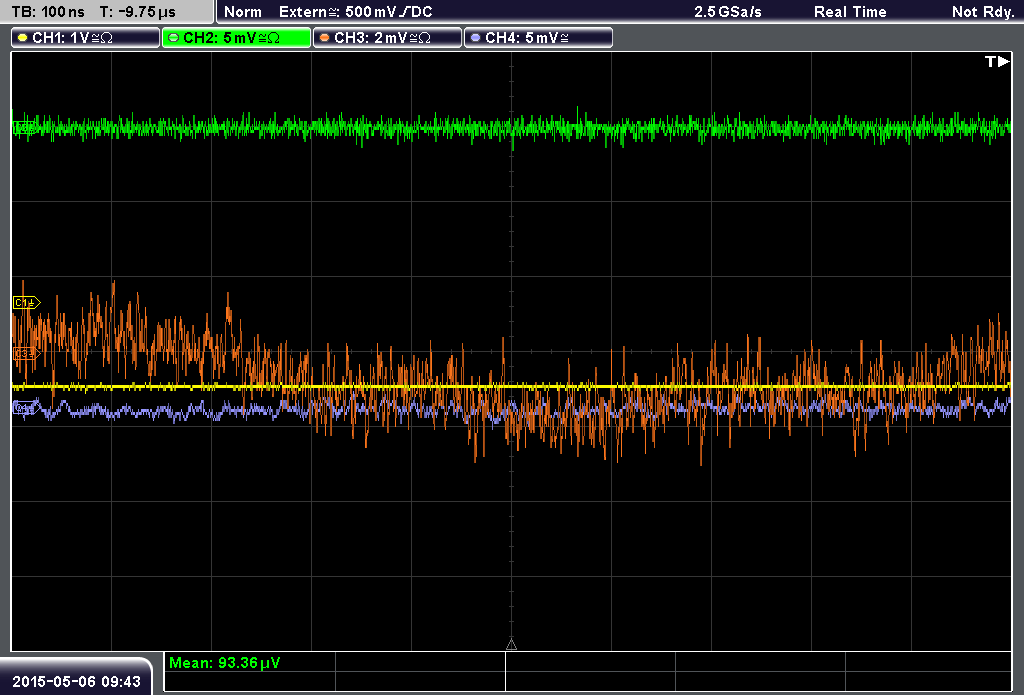Click the T arrow trigger position marker
The image size is (1024, 695).
coord(997,61)
